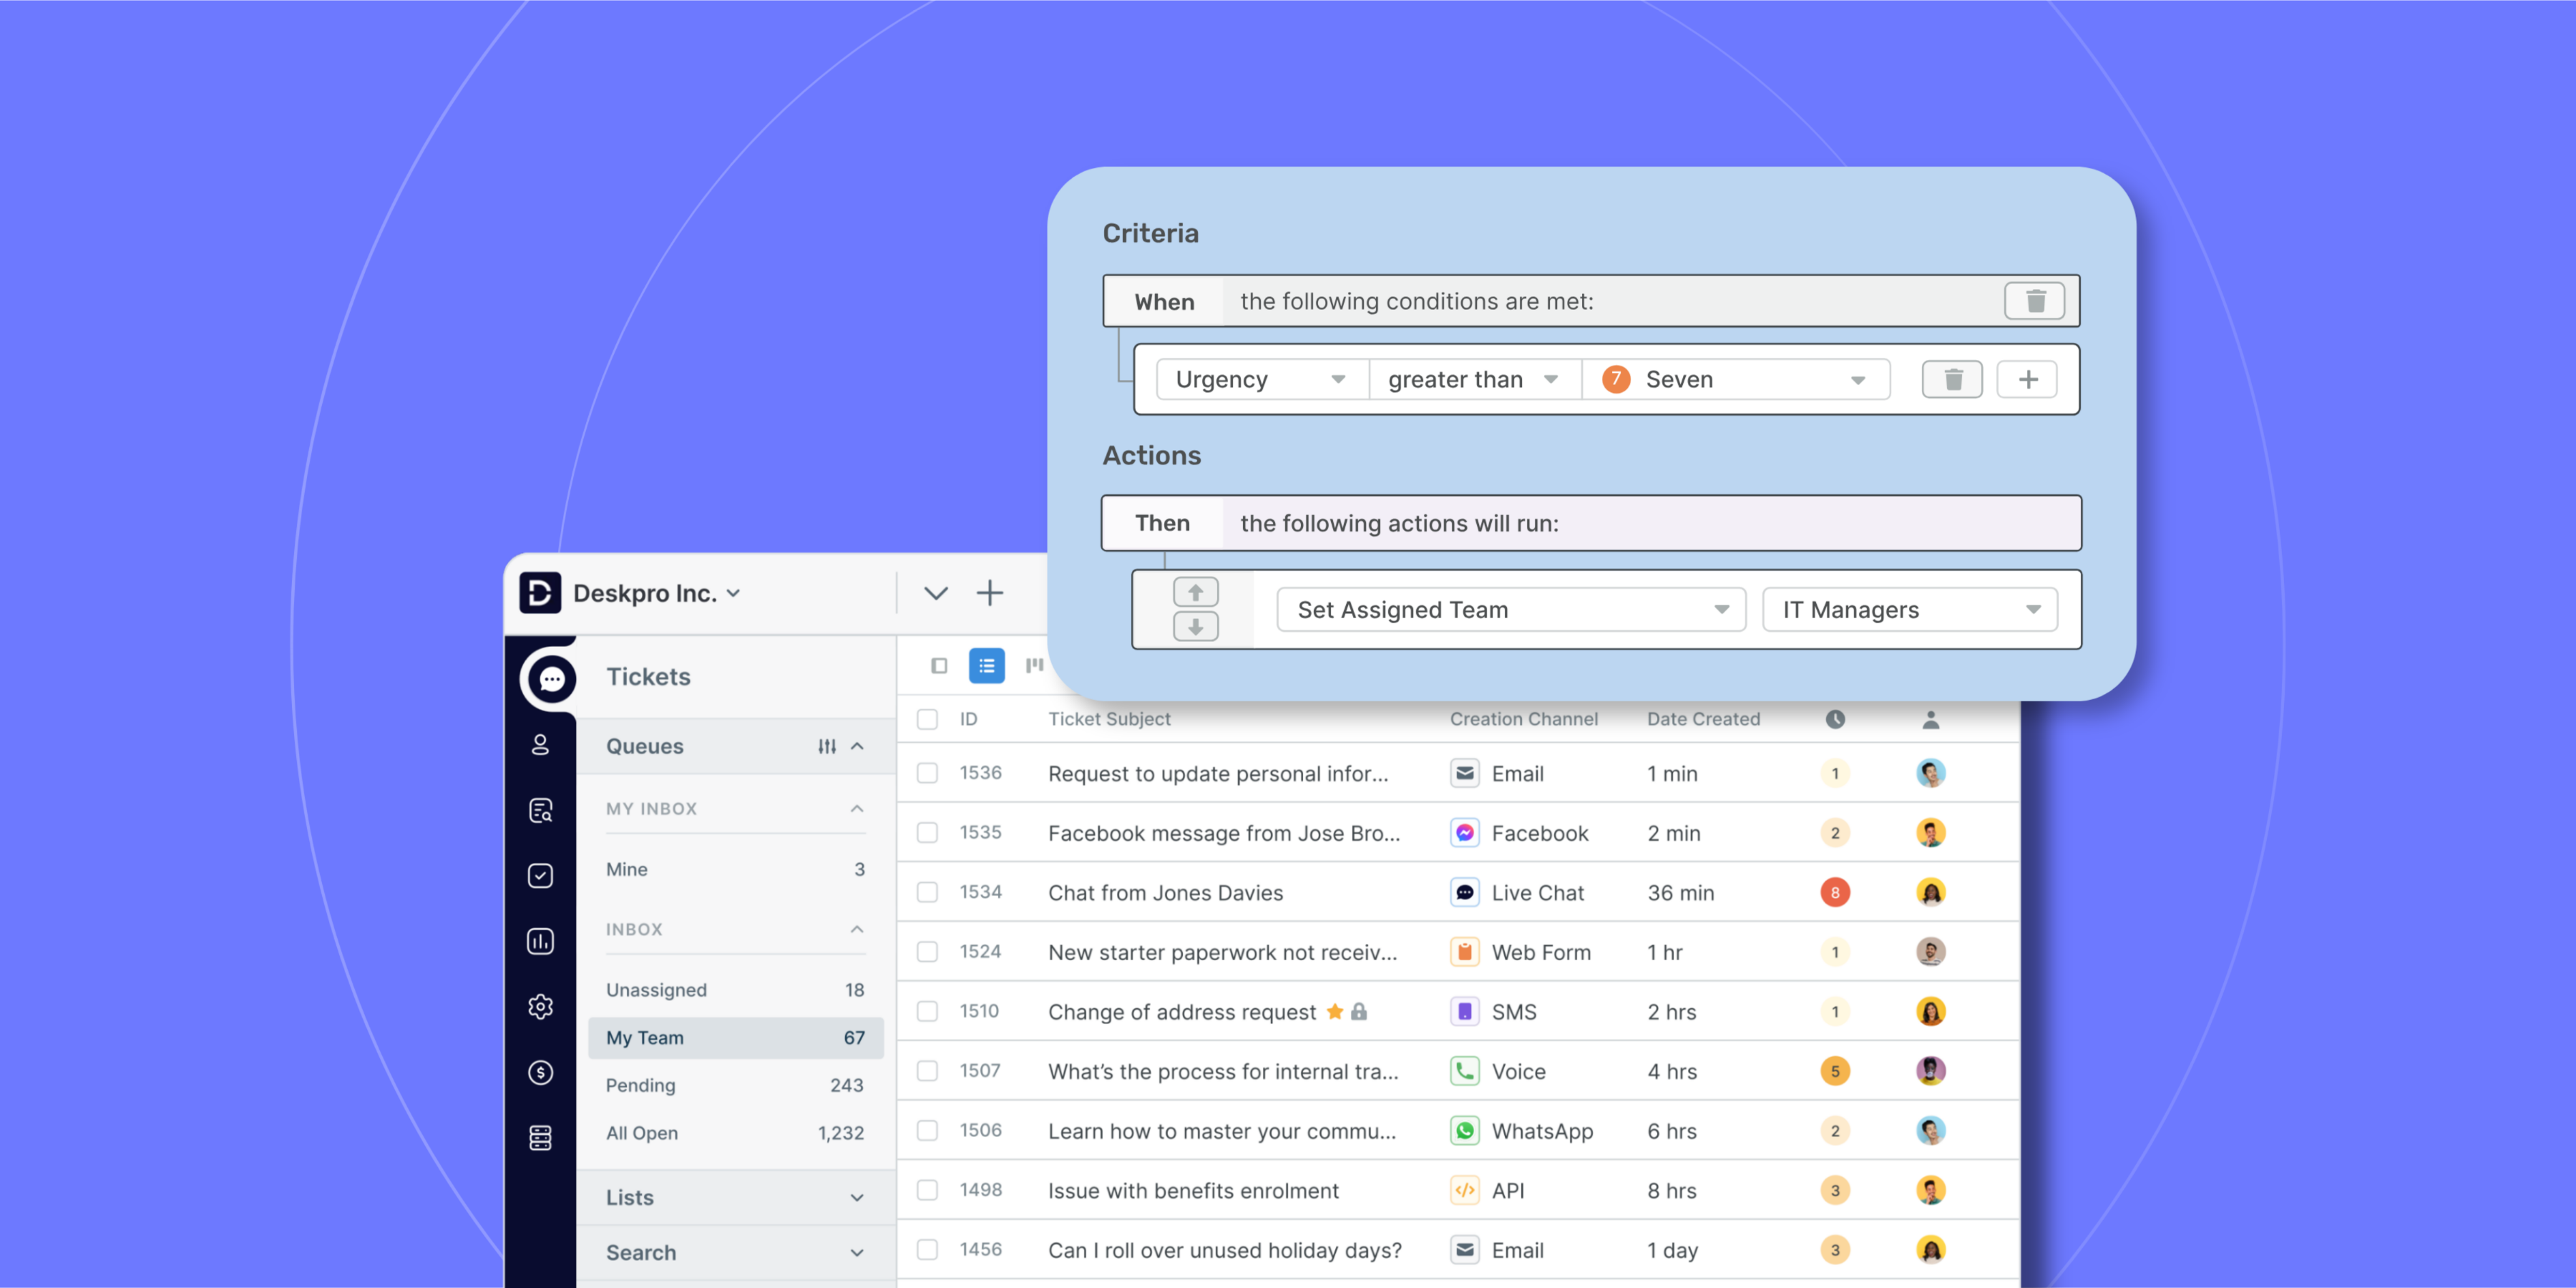Check ticket 1535 checkbox
This screenshot has height=1288, width=2576.
927,833
